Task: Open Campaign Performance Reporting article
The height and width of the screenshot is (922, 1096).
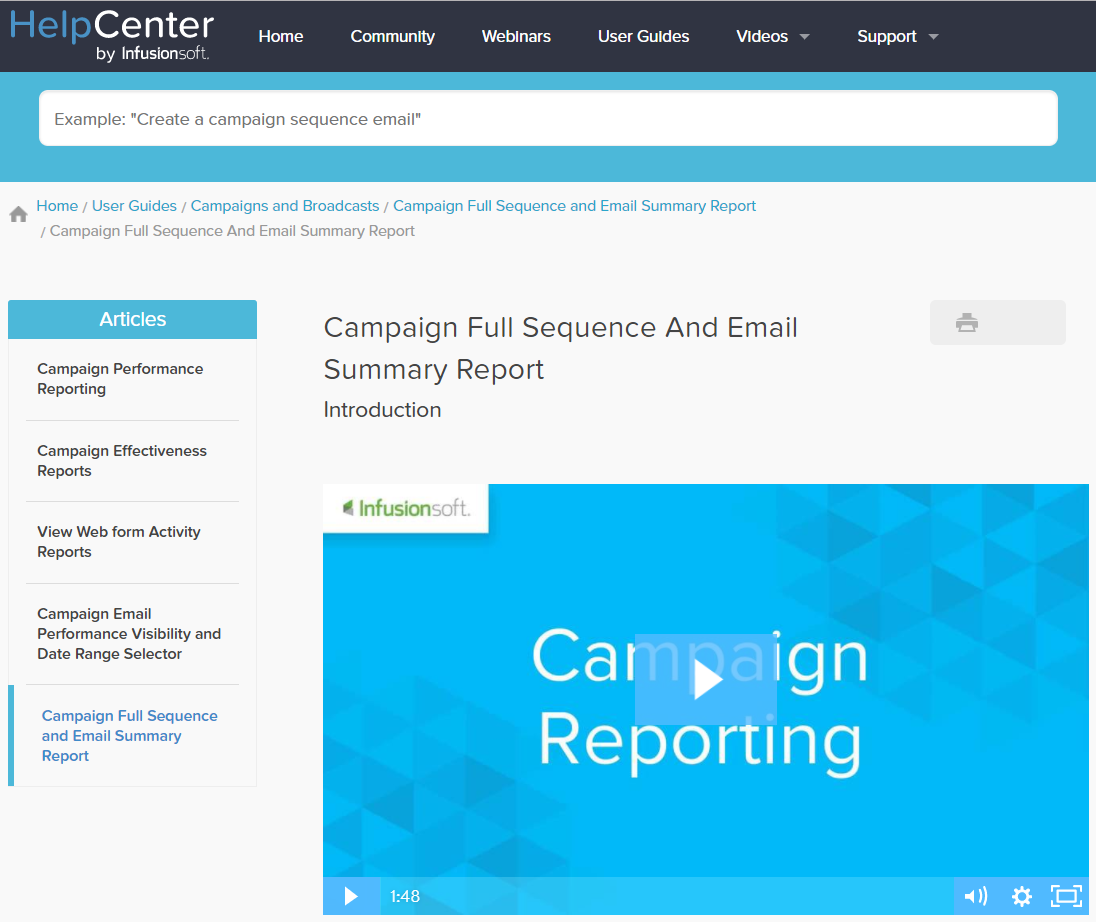Action: [120, 378]
